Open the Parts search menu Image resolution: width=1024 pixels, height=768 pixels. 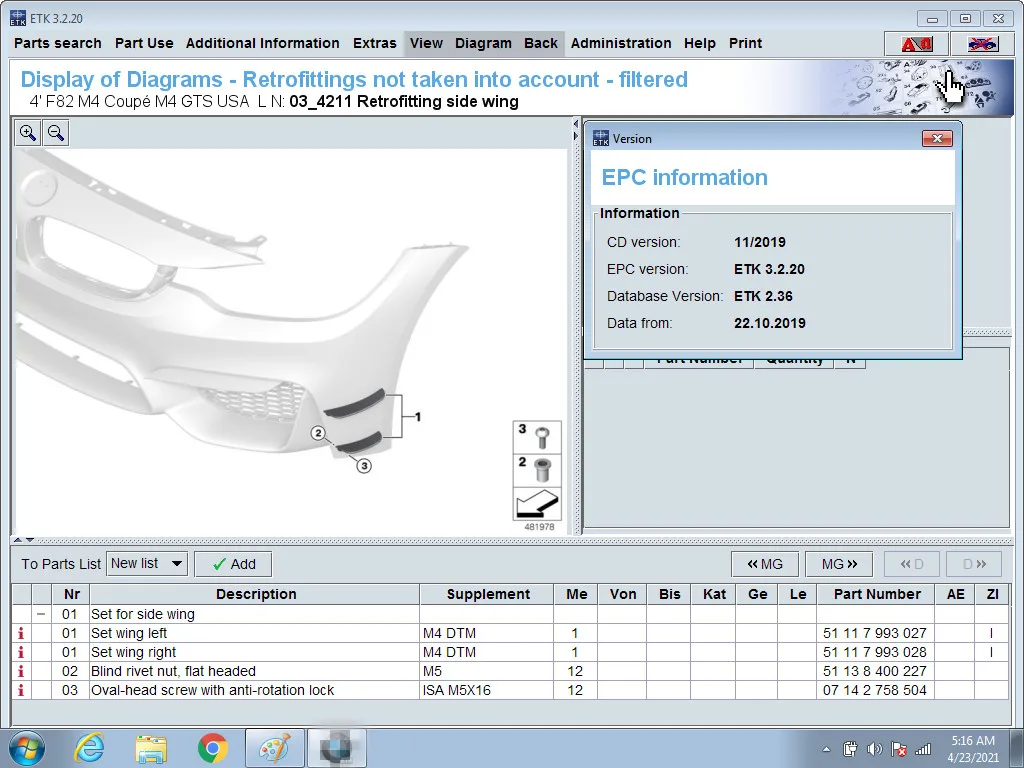(x=57, y=43)
